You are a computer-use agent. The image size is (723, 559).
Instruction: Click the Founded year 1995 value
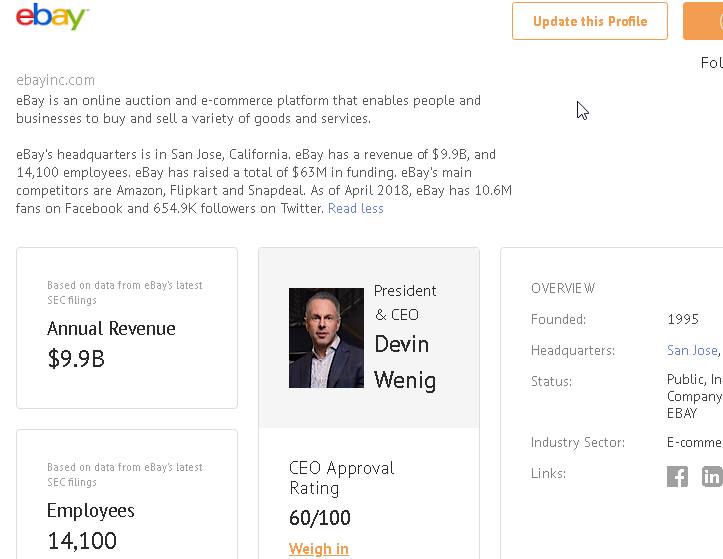tap(683, 320)
